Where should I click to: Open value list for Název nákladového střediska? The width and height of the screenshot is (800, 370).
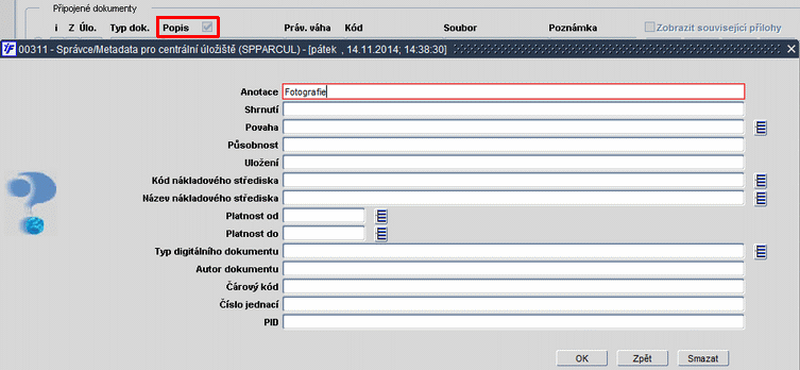761,198
